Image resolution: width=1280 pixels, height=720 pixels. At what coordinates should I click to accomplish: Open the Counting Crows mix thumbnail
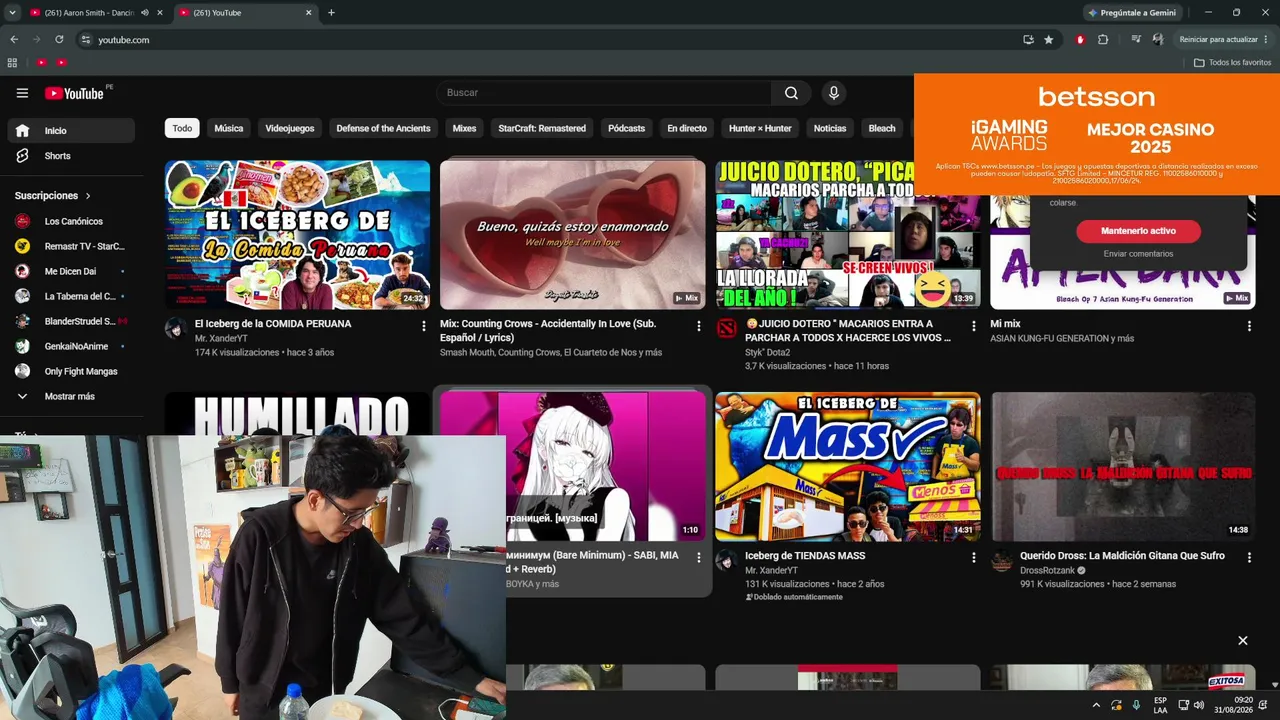coord(572,234)
